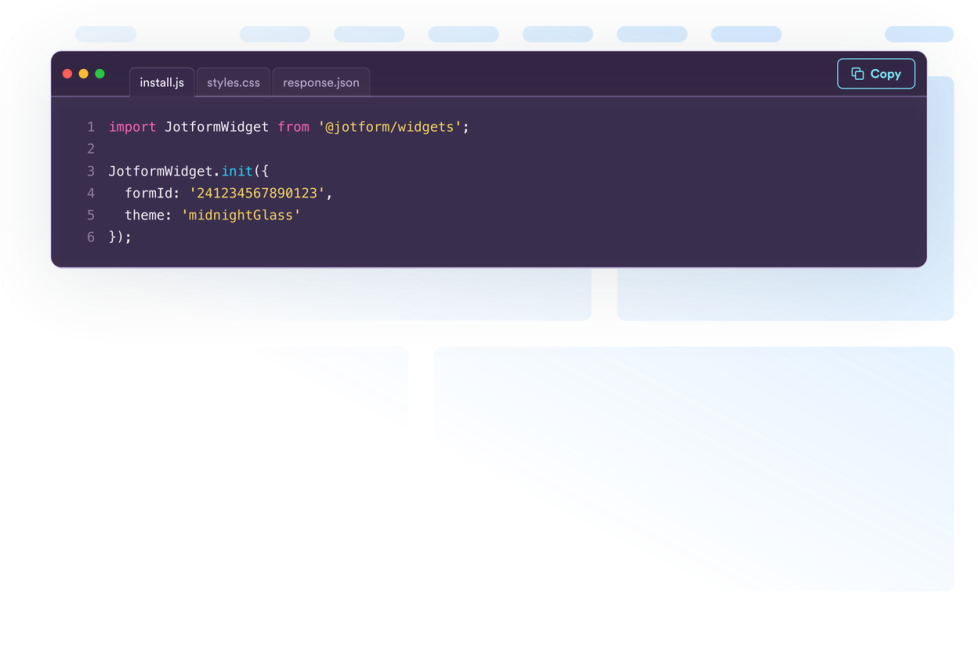Click line number 6 in gutter
The width and height of the screenshot is (978, 646).
[x=91, y=237]
